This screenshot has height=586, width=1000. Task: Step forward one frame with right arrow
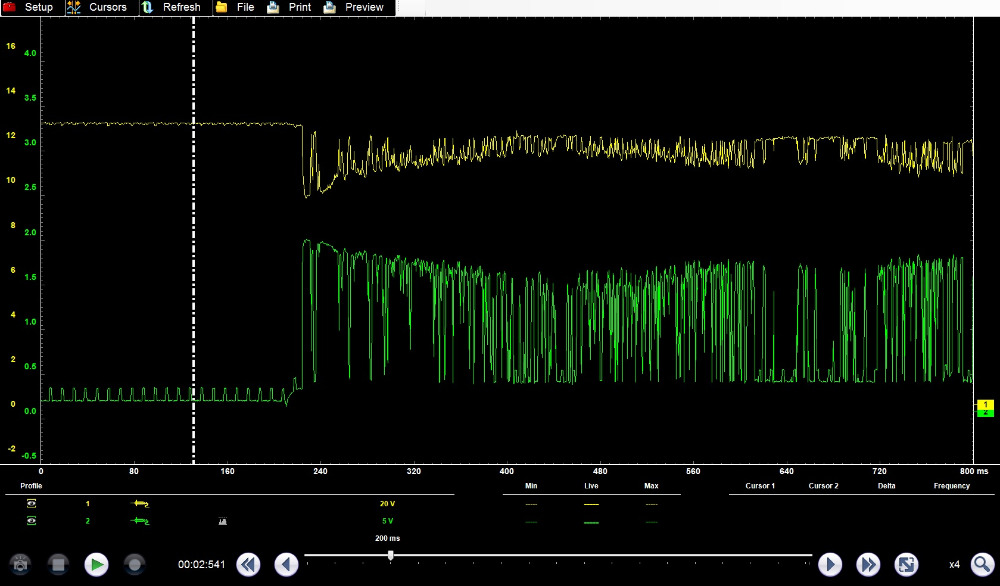[x=830, y=564]
